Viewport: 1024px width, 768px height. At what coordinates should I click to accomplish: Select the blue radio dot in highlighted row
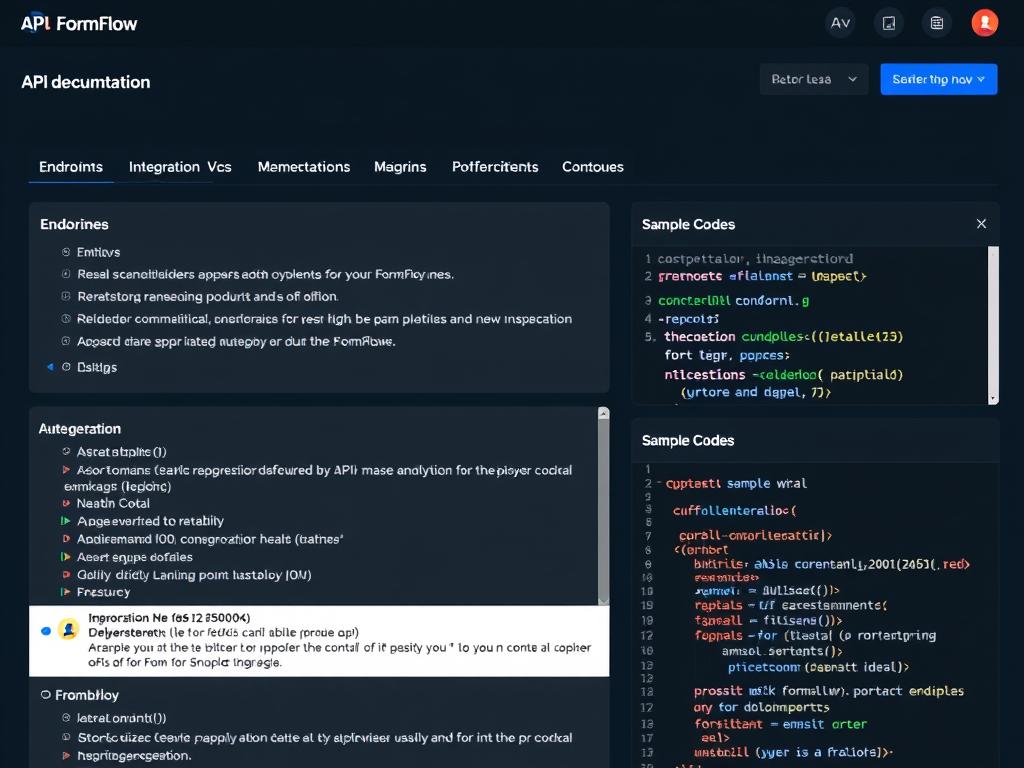[45, 631]
